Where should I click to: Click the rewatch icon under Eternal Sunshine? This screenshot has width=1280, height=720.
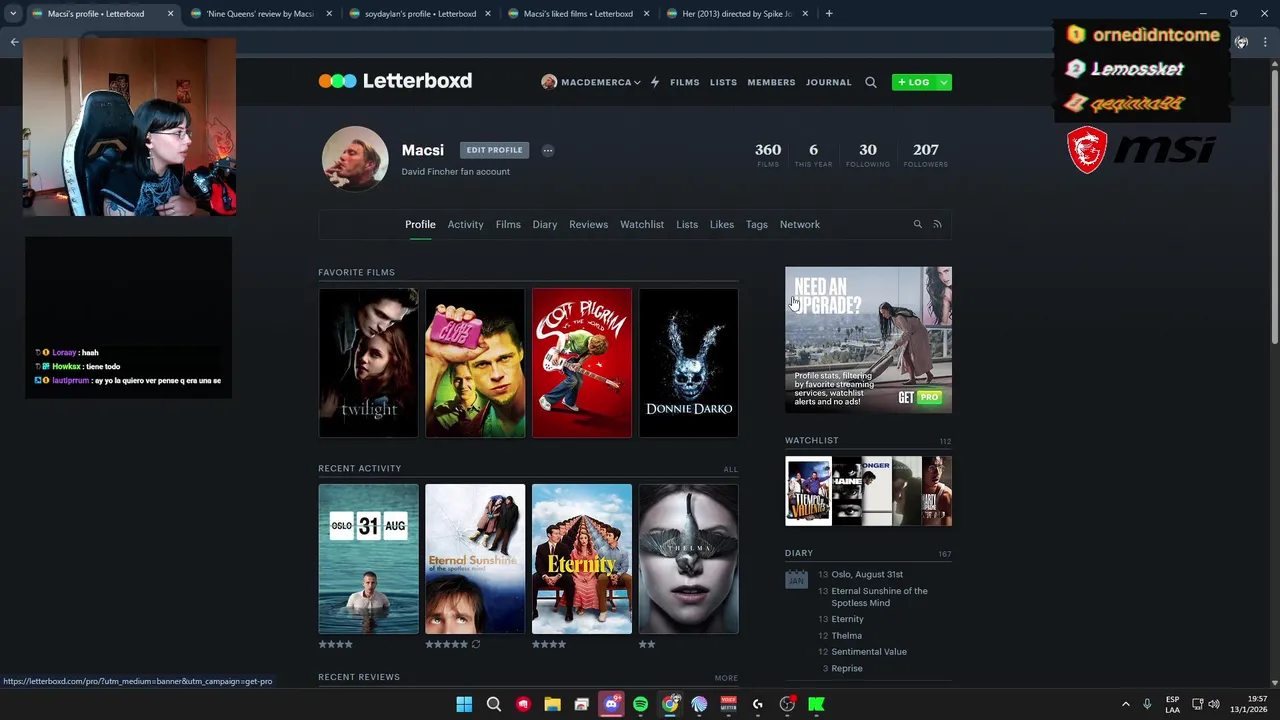(476, 644)
